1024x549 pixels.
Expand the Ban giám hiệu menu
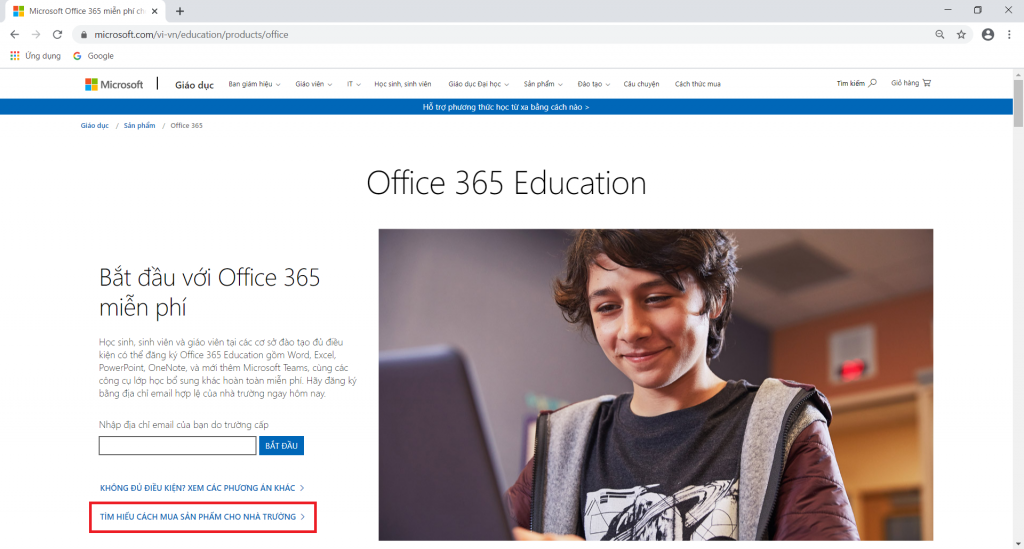[254, 84]
